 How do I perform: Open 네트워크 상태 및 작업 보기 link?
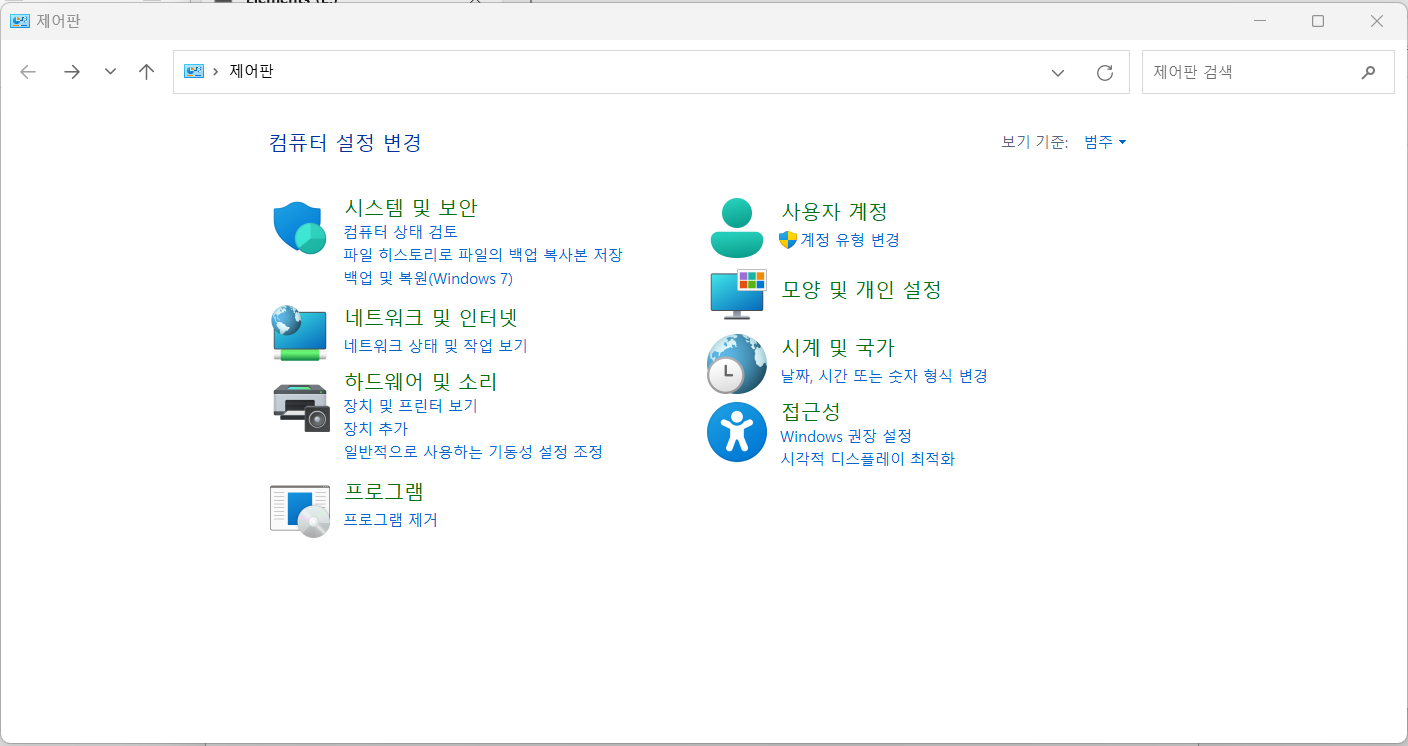coord(435,346)
